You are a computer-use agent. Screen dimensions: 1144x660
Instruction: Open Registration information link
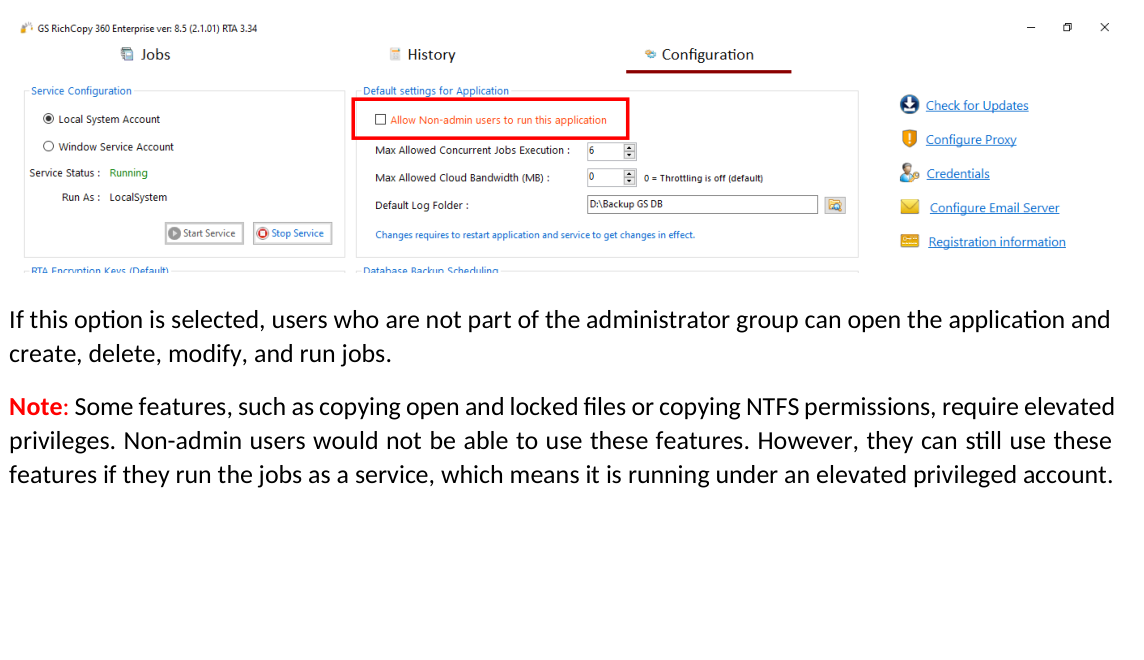pos(997,242)
